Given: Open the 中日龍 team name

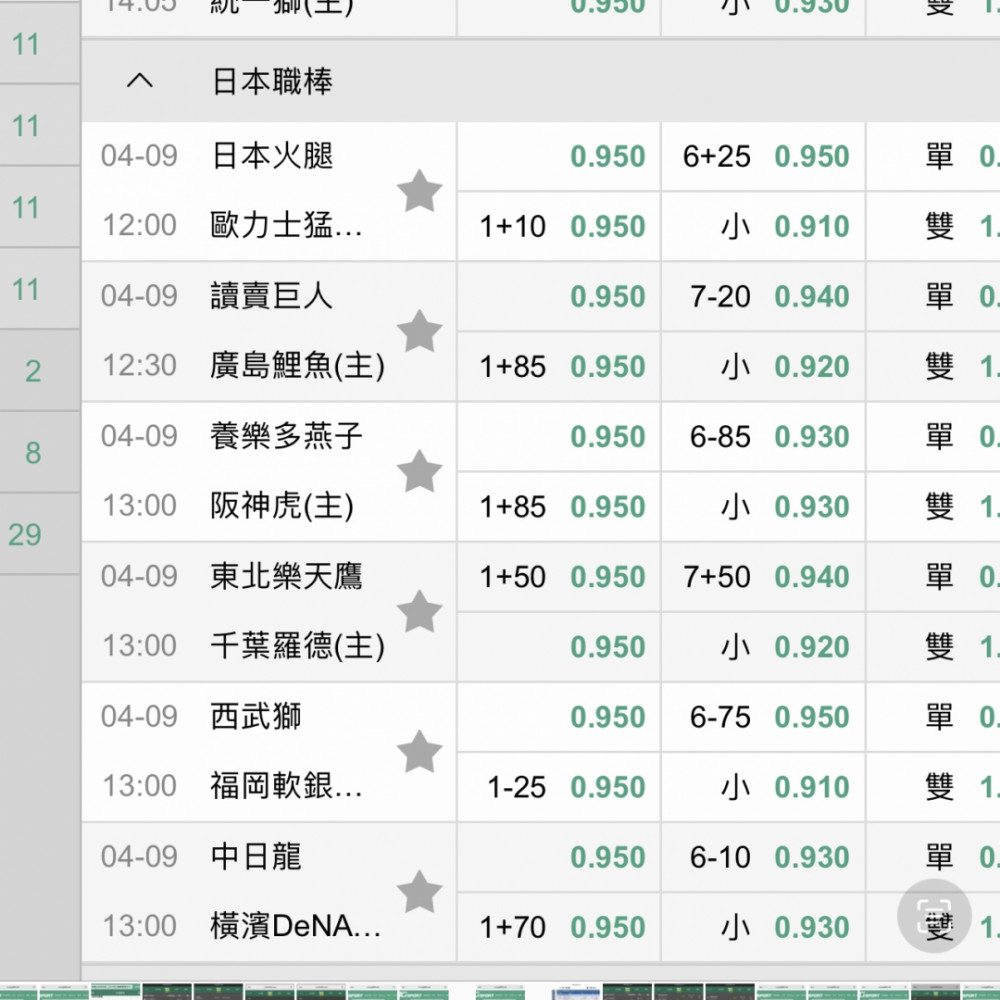Looking at the screenshot, I should click(256, 857).
